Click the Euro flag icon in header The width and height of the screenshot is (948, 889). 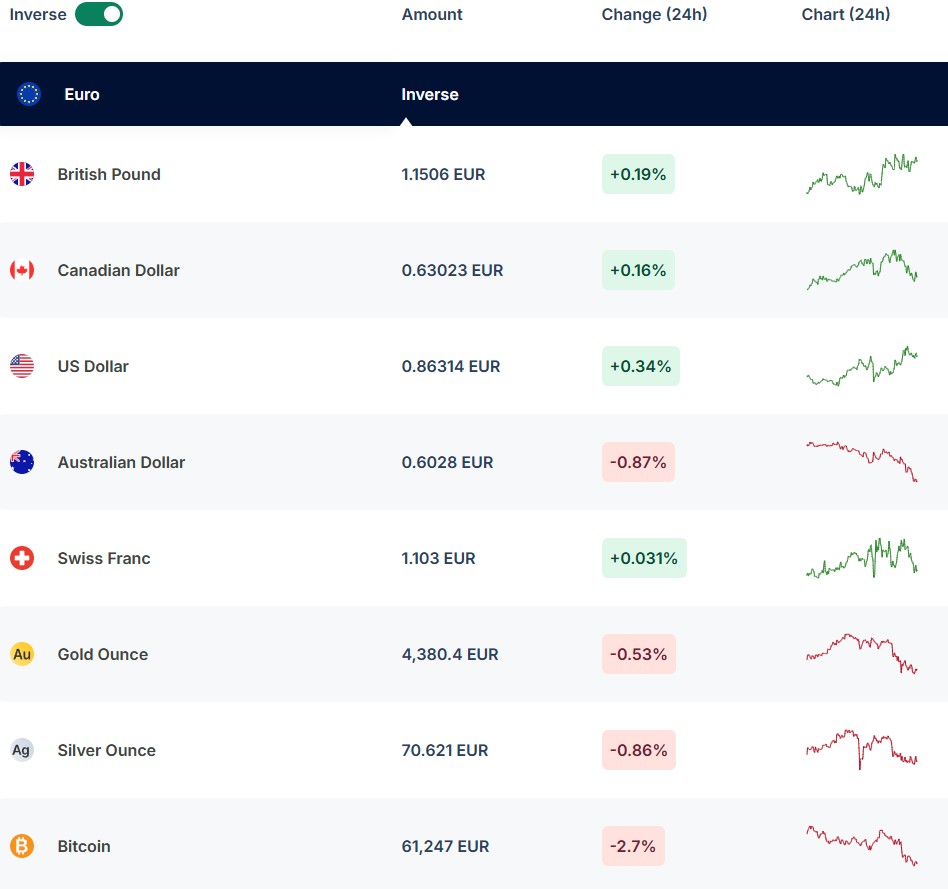tap(29, 94)
